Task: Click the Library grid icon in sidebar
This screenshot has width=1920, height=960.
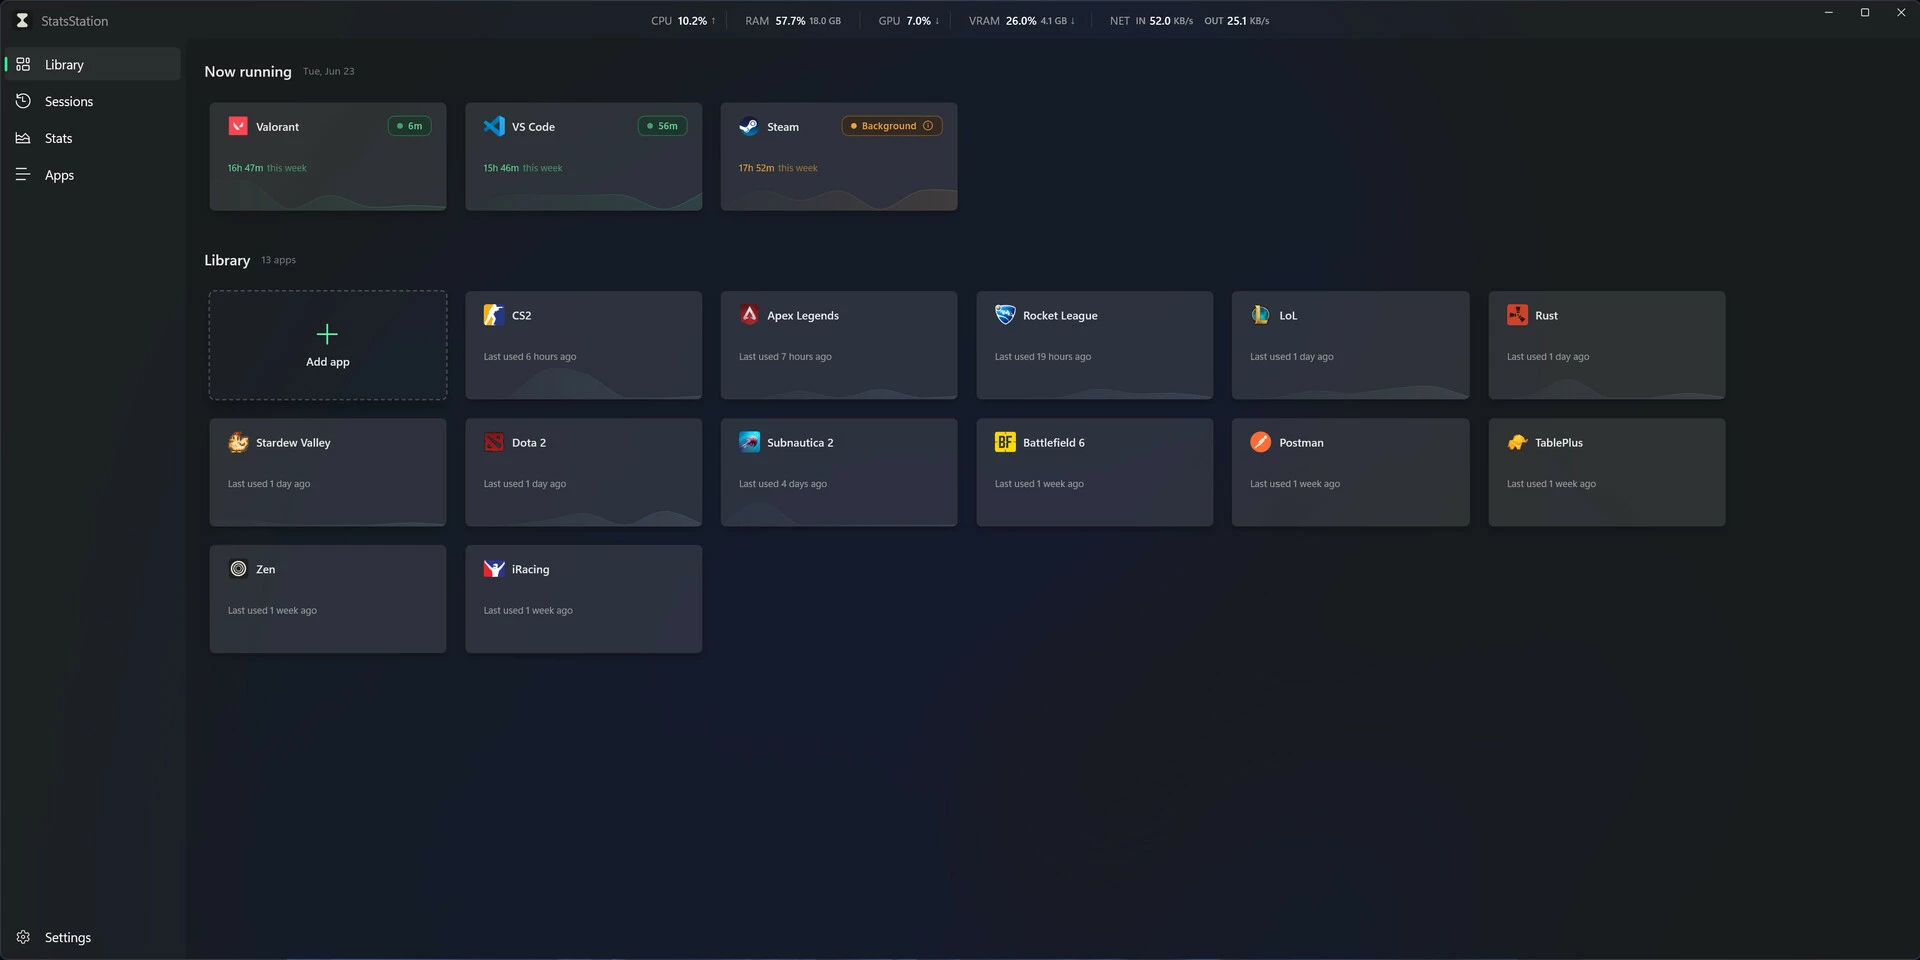Action: click(x=23, y=64)
